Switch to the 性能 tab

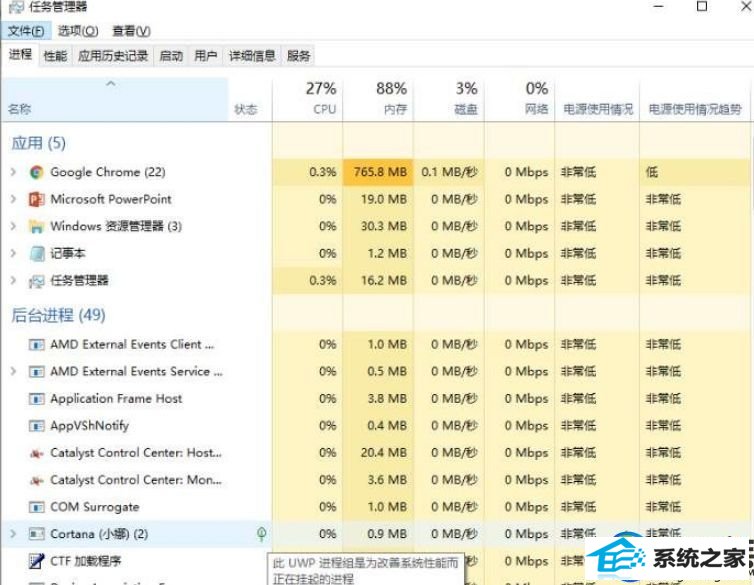[55, 56]
